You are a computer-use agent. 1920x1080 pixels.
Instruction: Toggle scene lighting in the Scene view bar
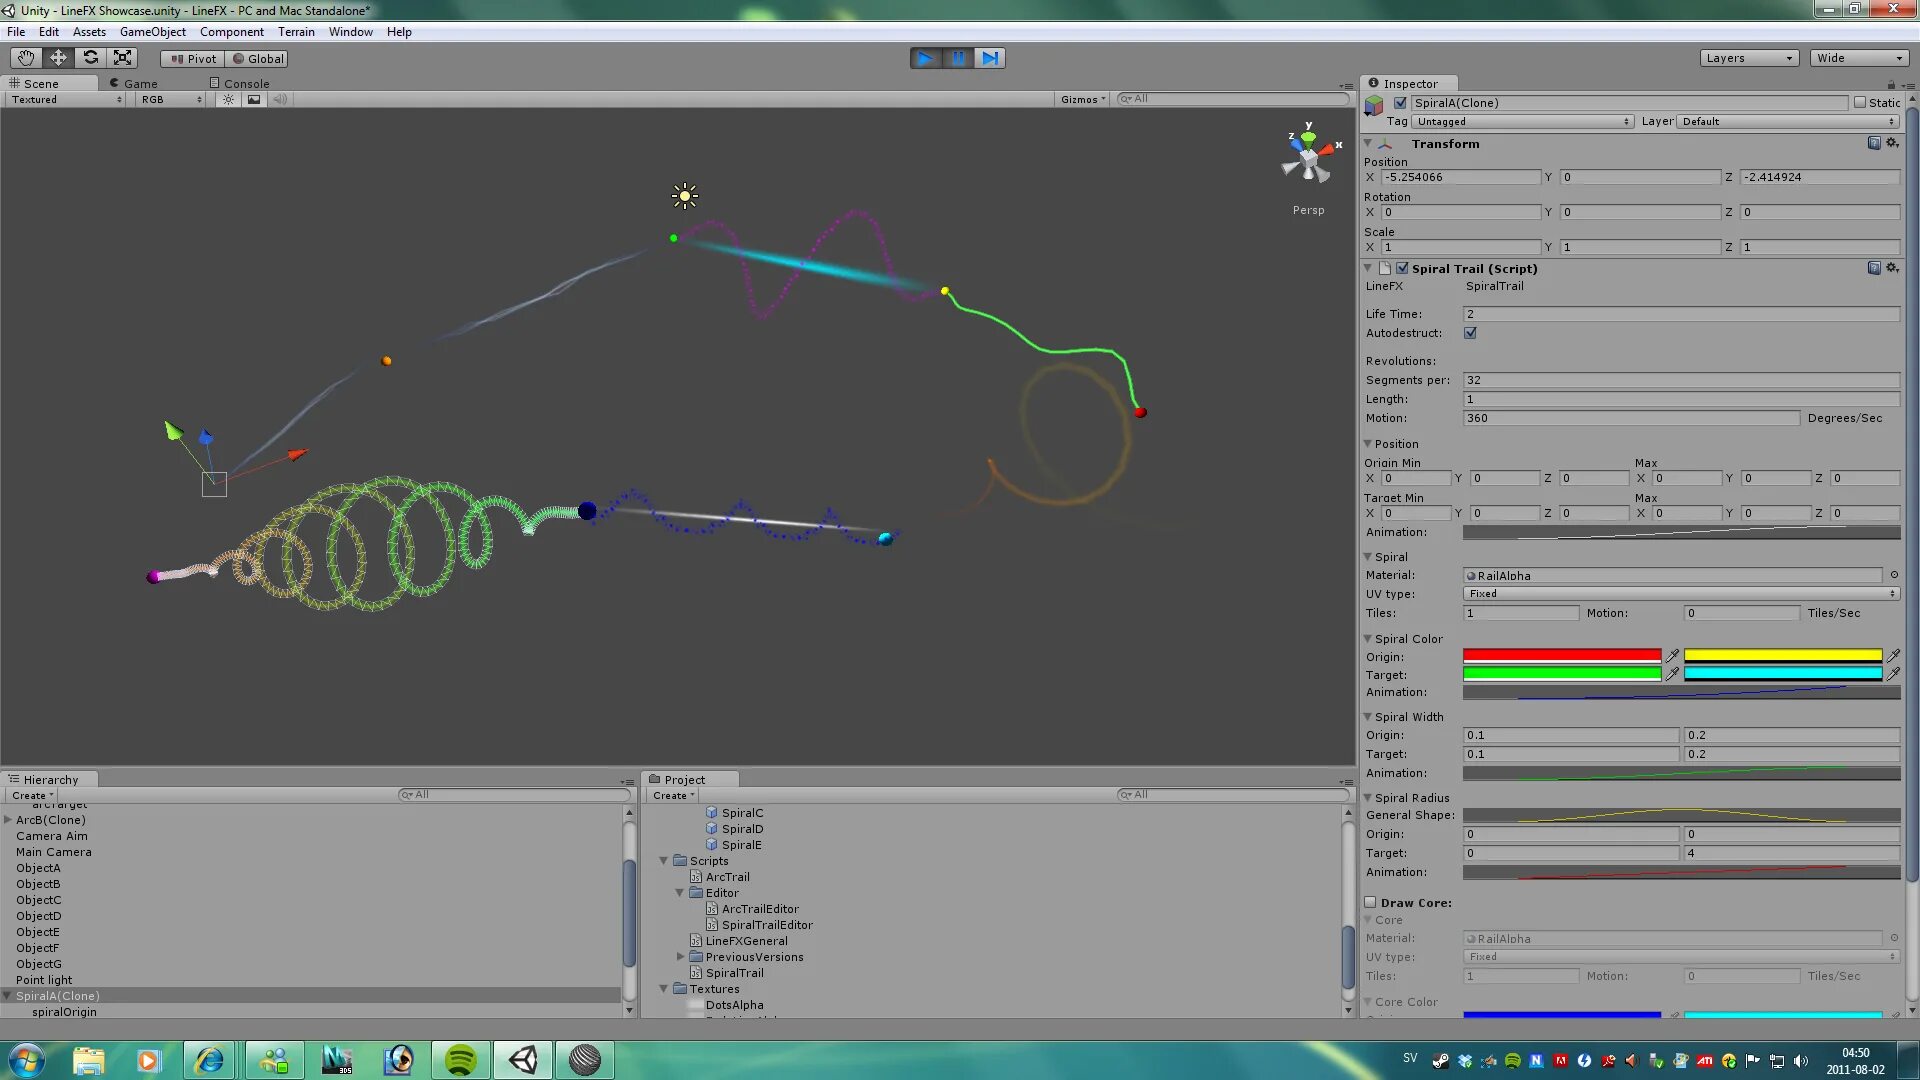(x=228, y=99)
